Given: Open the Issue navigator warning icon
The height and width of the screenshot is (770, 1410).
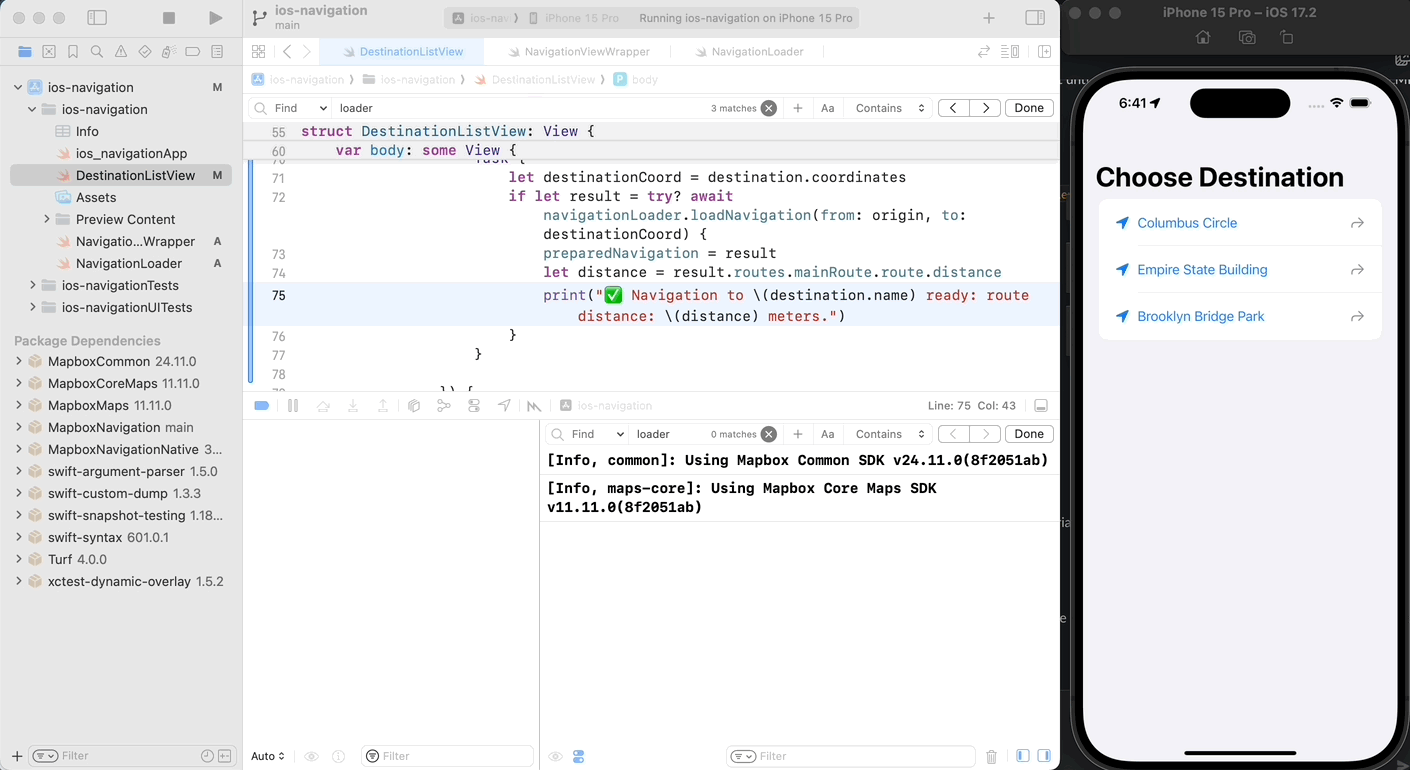Looking at the screenshot, I should (x=121, y=52).
